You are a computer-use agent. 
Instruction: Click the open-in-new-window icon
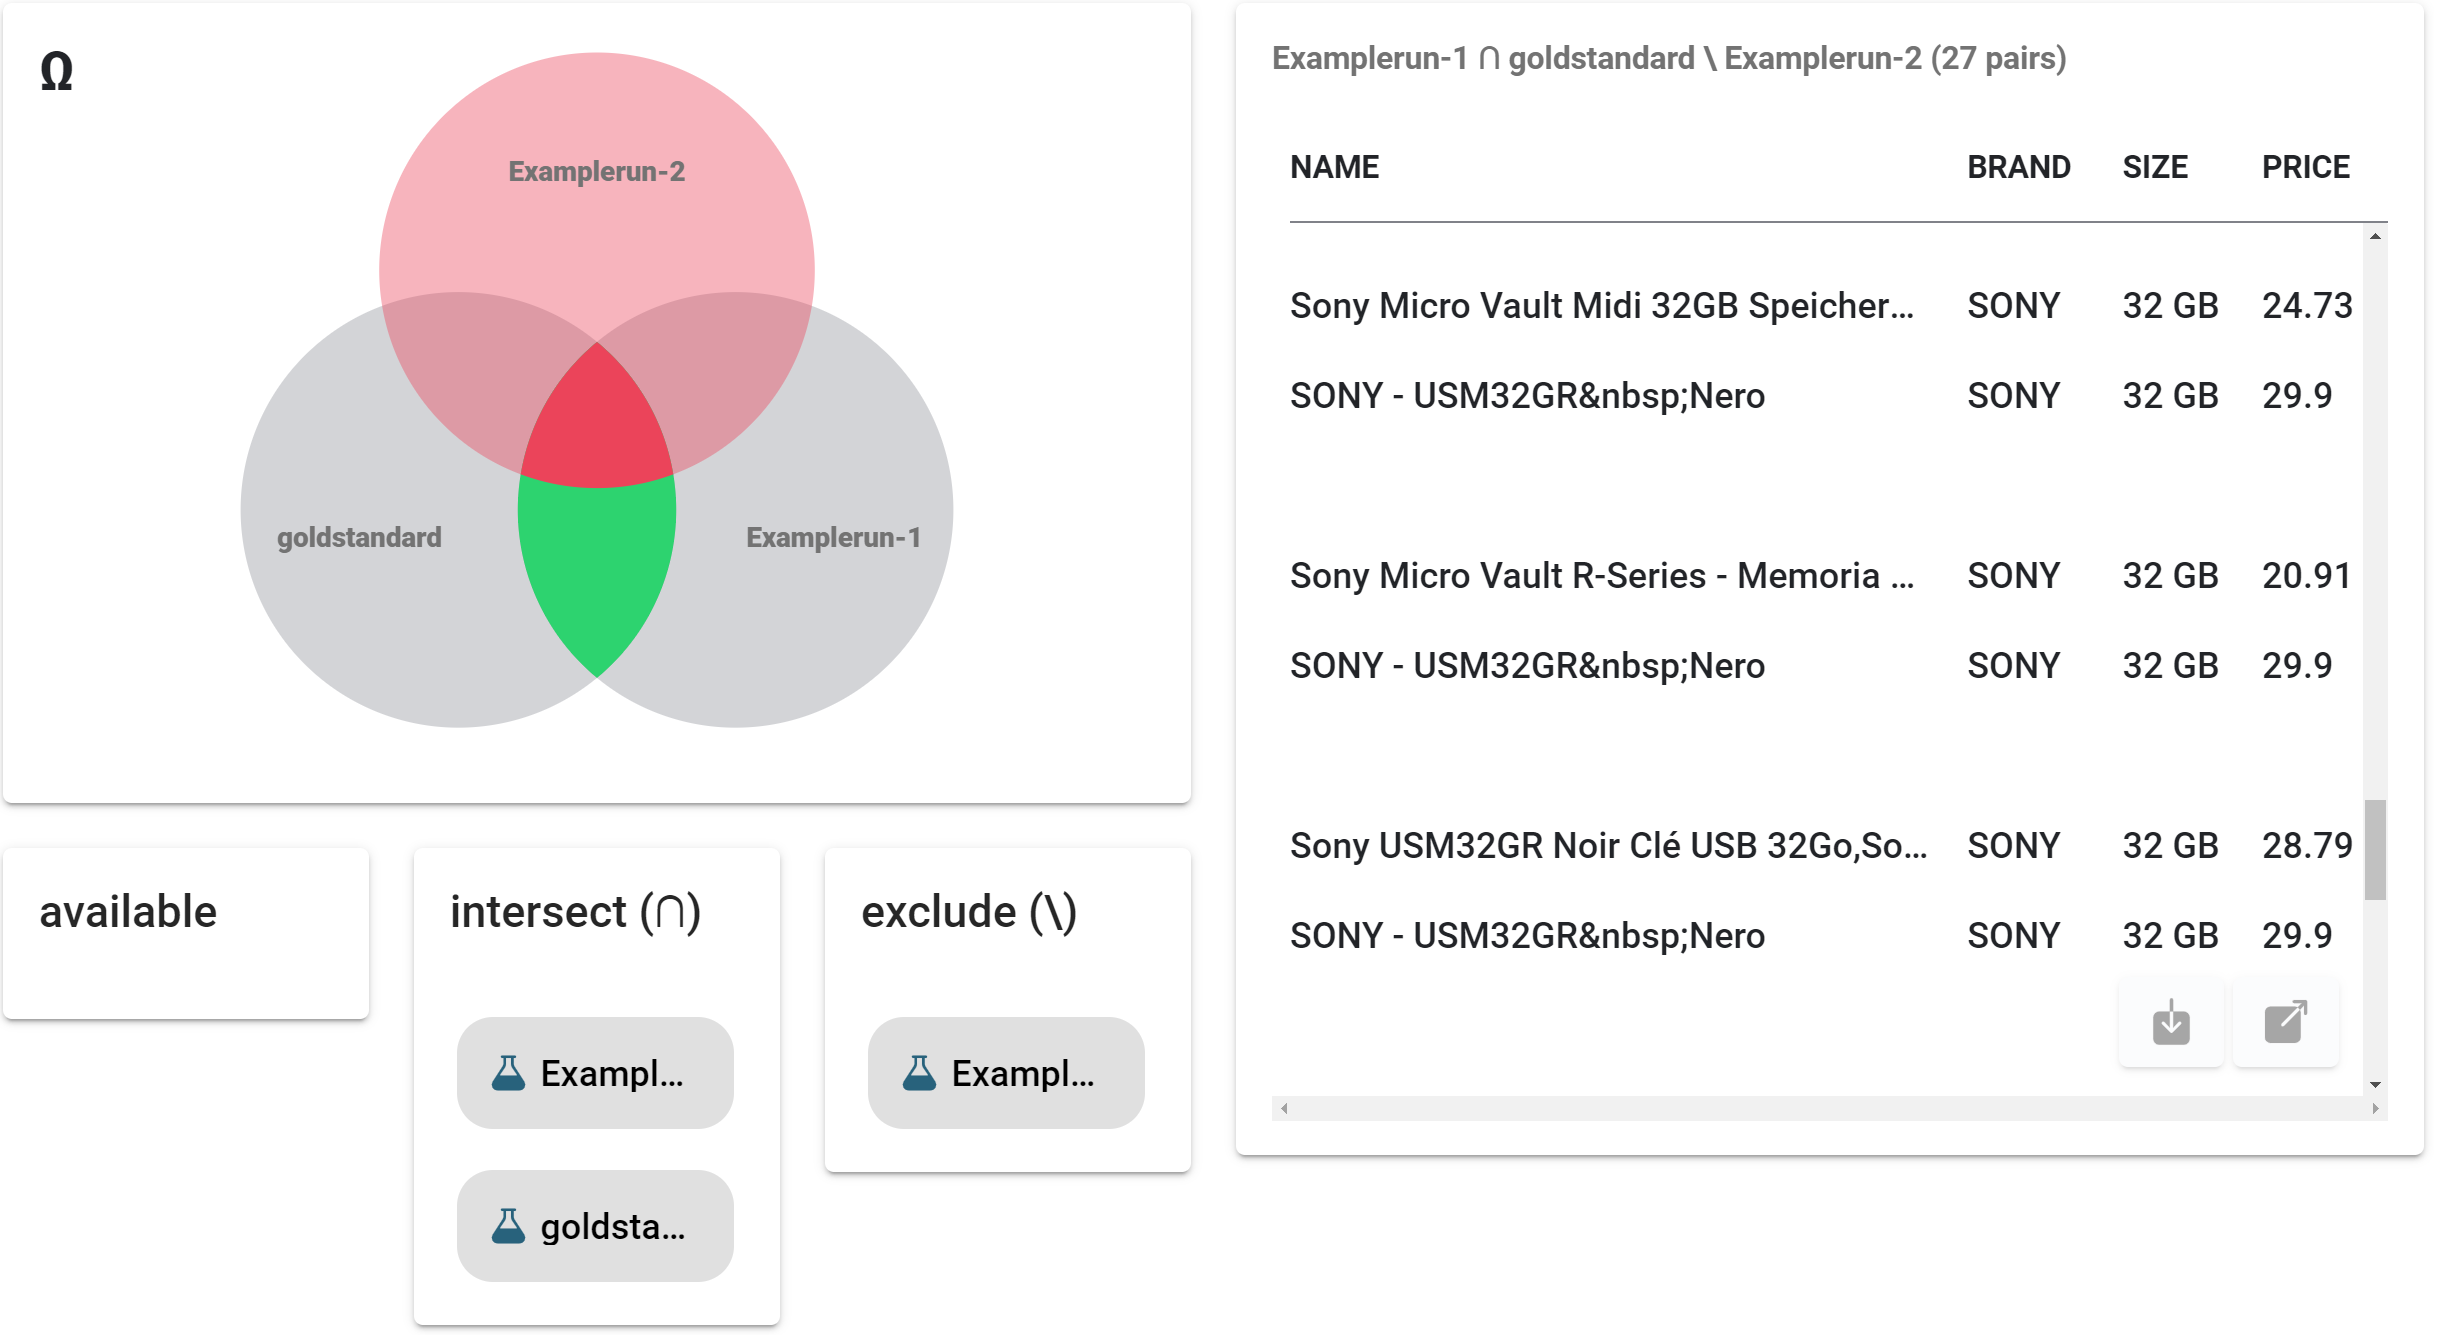2285,1023
